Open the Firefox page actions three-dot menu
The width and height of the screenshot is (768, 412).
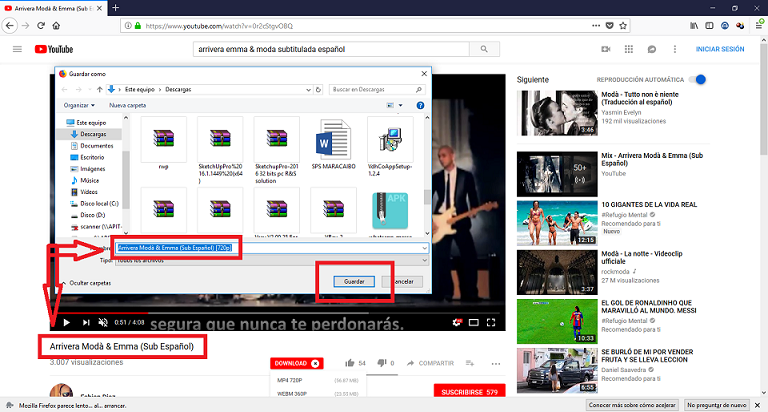[596, 25]
